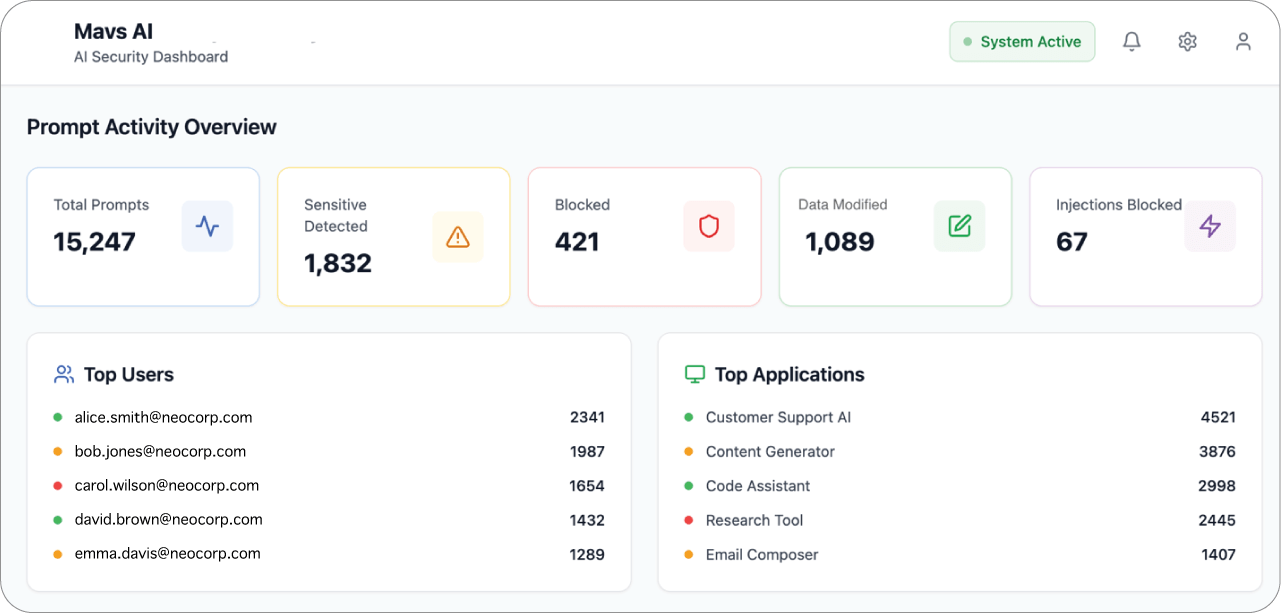The height and width of the screenshot is (614, 1281).
Task: Open the alice.smith@neocorp.com user entry
Action: click(163, 418)
